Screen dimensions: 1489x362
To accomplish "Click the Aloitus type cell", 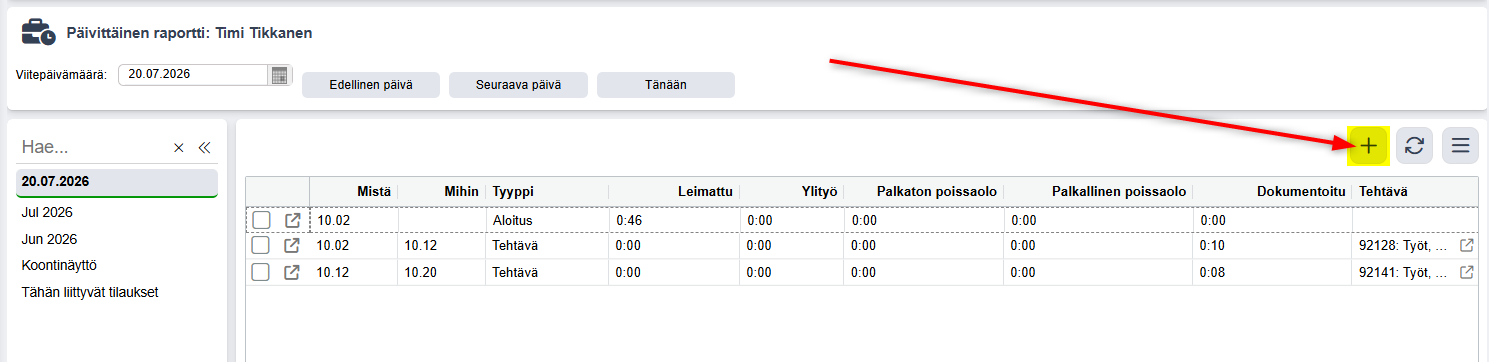I will (x=547, y=219).
